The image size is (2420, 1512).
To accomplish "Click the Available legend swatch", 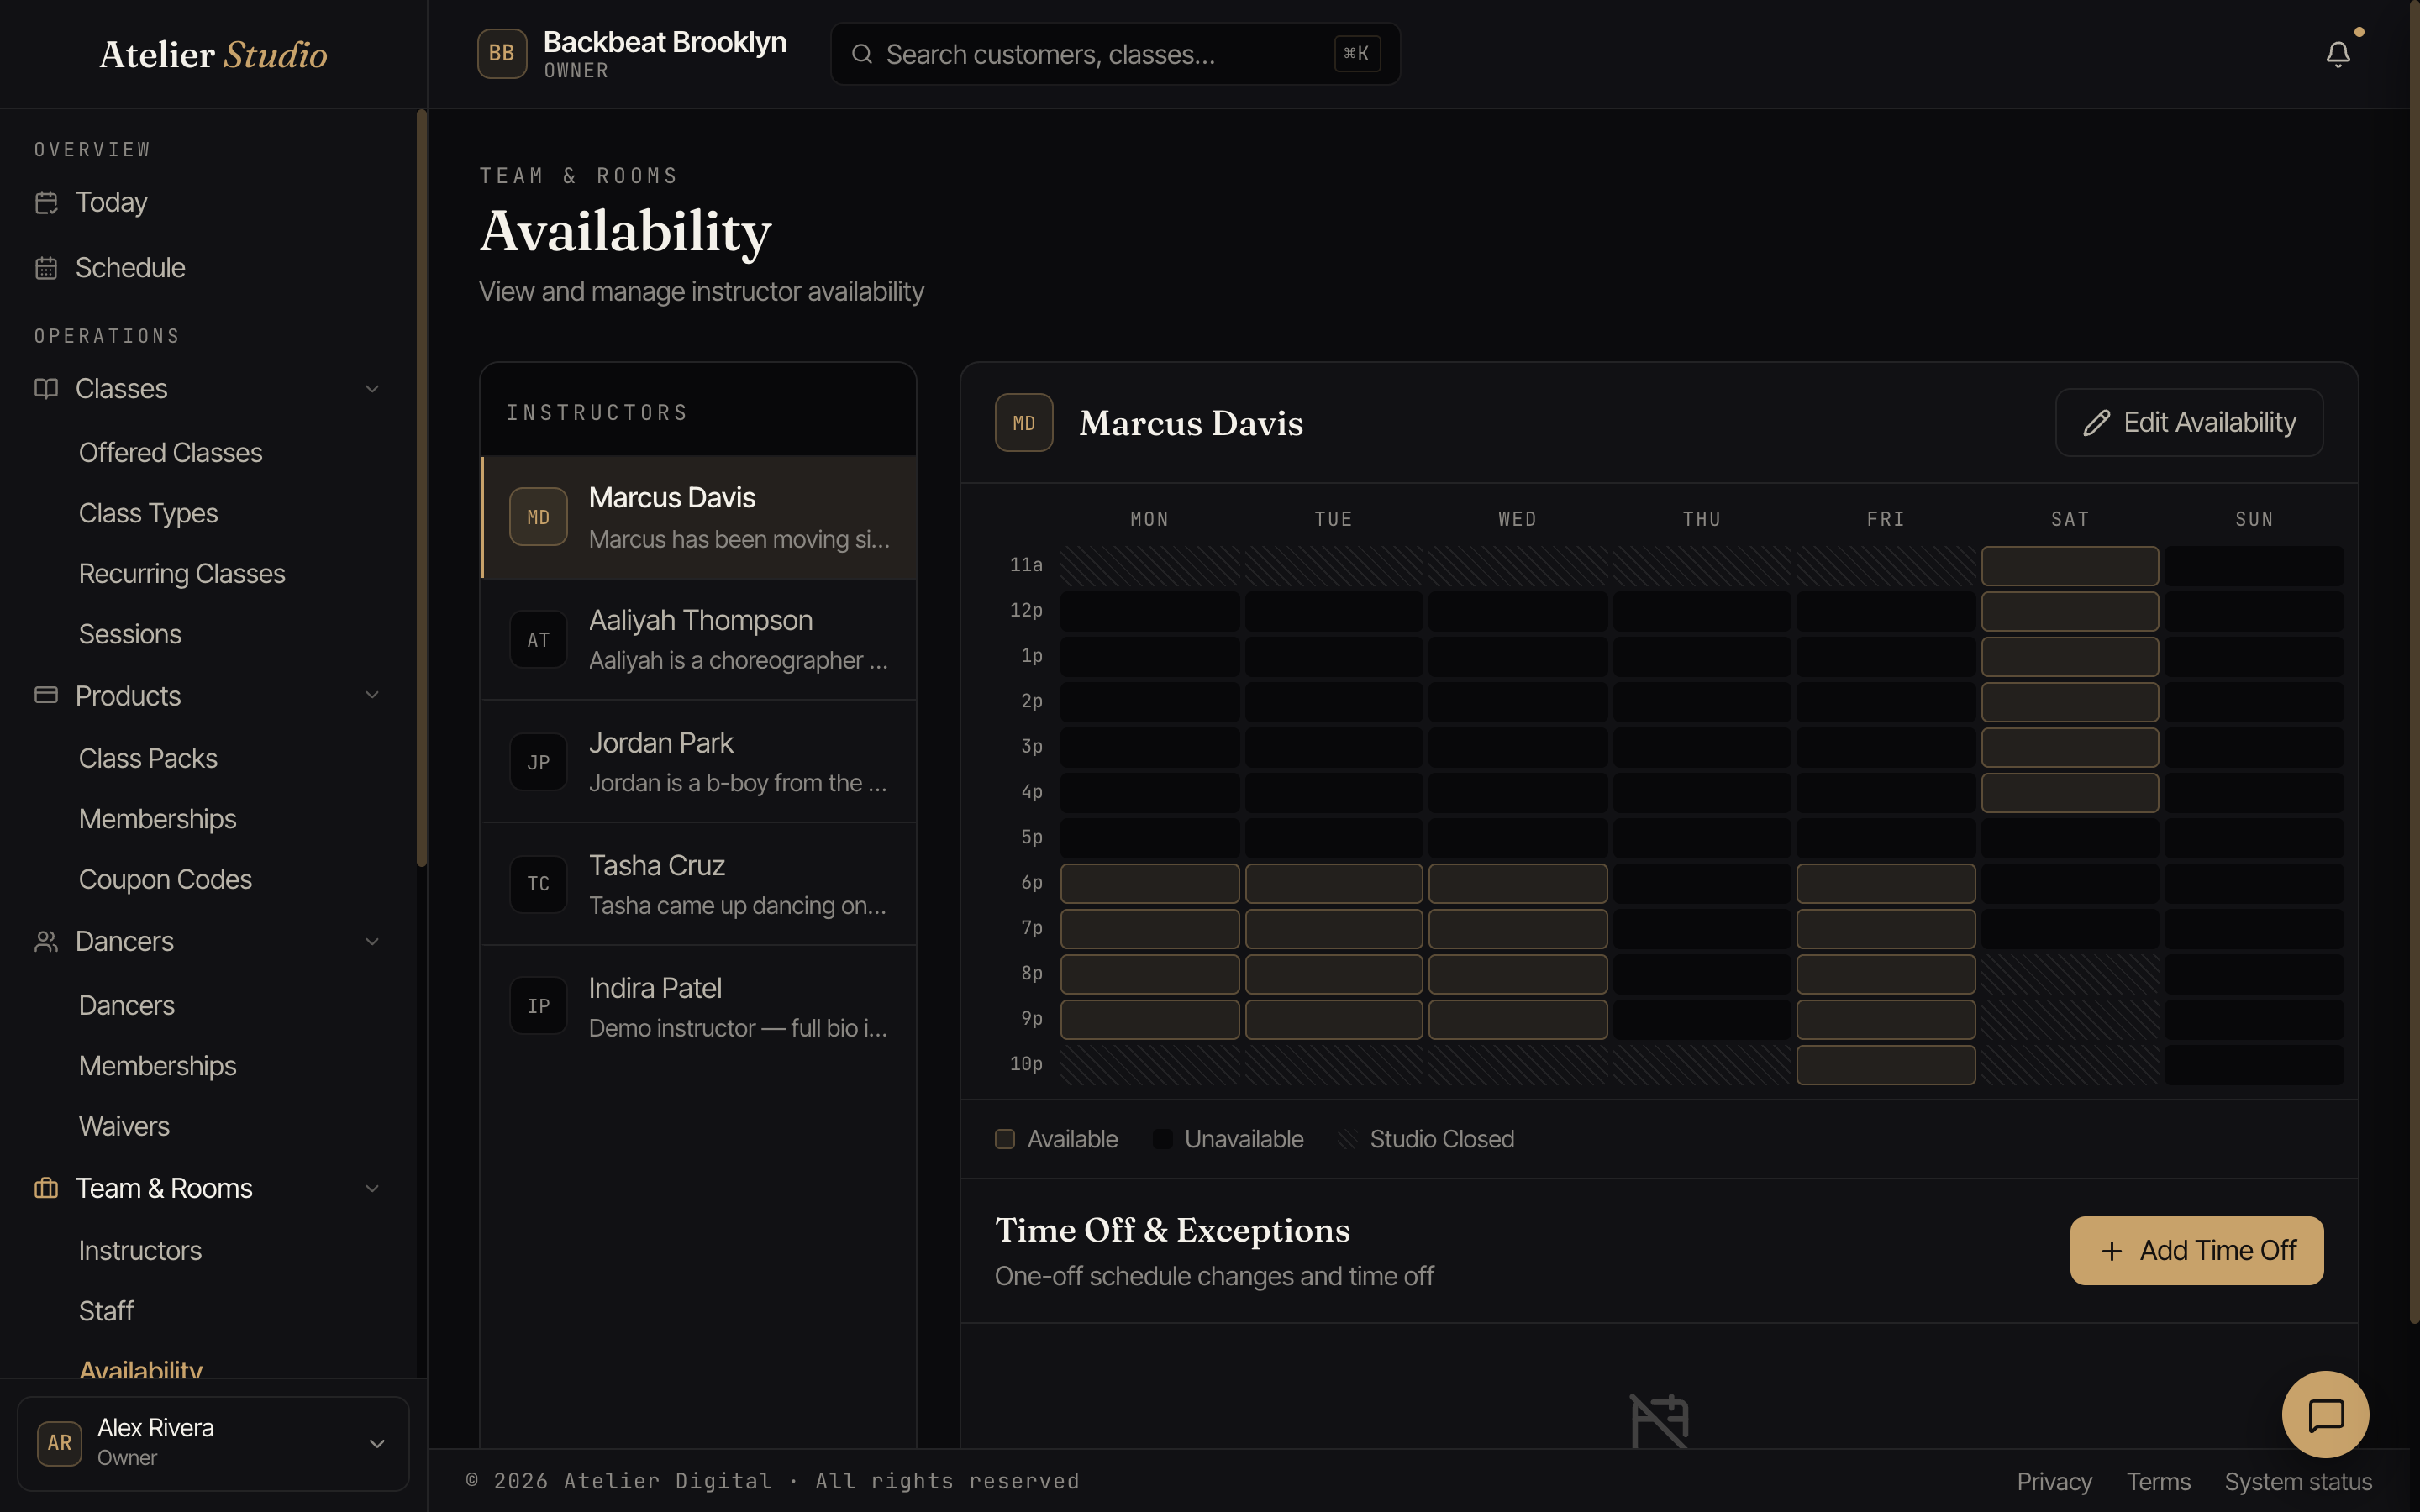I will point(1005,1140).
